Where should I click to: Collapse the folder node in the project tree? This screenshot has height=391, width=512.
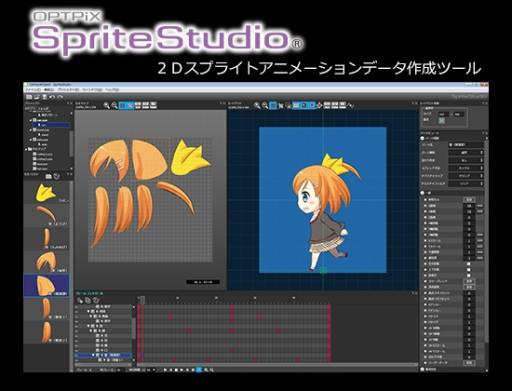coord(26,149)
